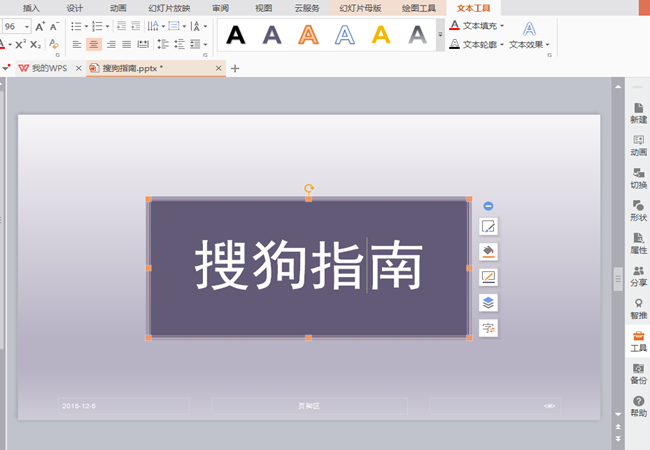Apply blue outline WordArt style

click(x=345, y=35)
